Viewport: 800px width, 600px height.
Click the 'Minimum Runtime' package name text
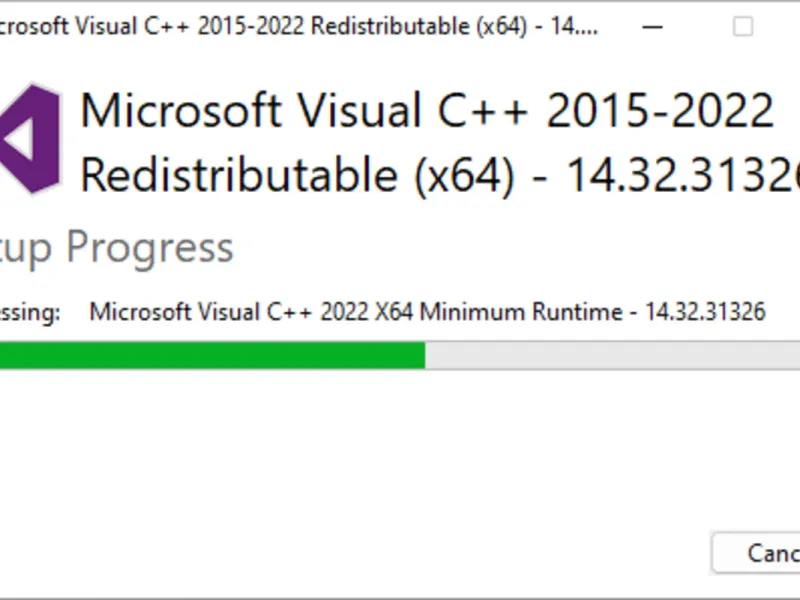[x=521, y=311]
